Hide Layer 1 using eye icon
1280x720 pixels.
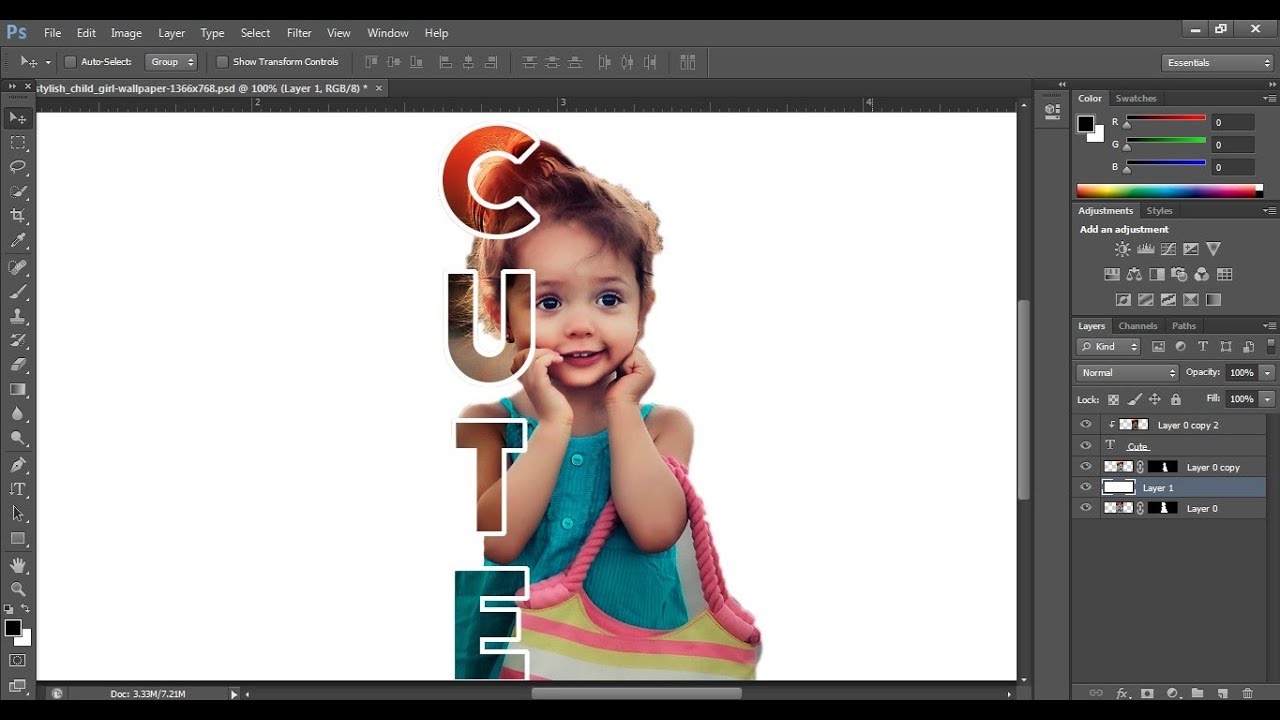[1086, 487]
